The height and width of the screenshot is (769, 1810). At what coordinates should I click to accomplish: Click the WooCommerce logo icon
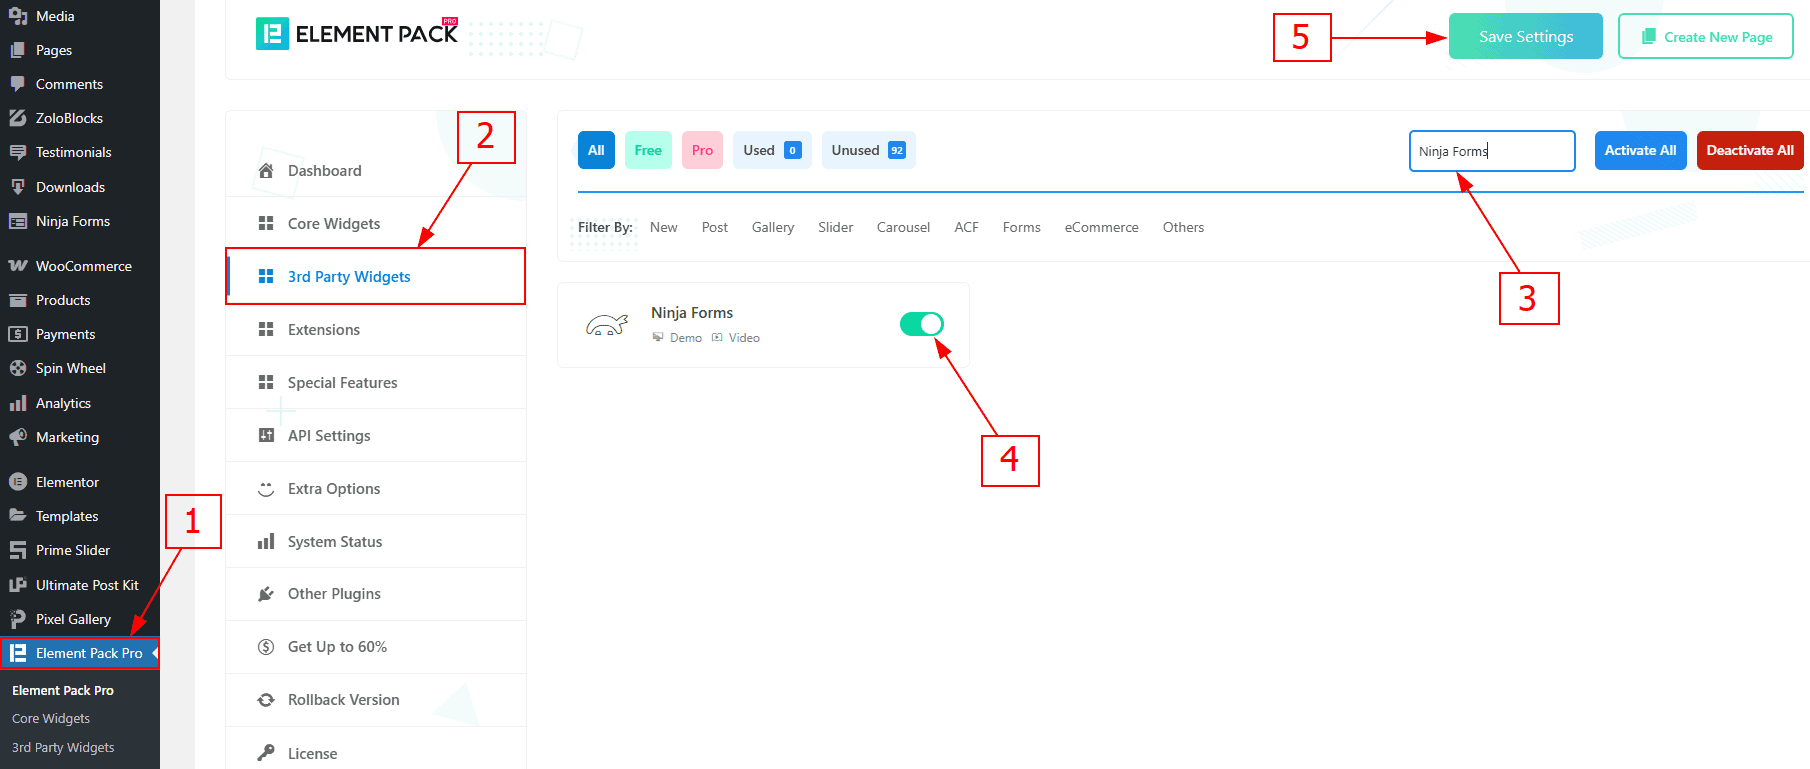coord(18,266)
